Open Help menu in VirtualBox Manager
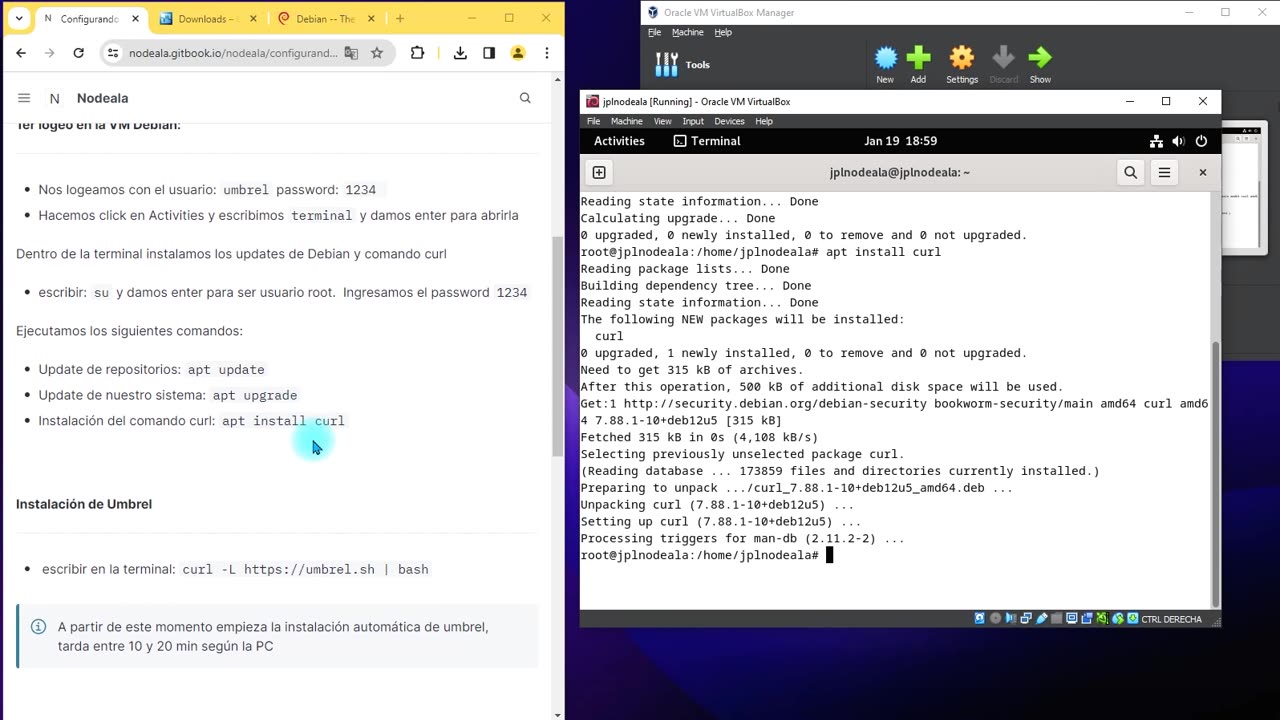Viewport: 1280px width, 720px height. click(723, 32)
